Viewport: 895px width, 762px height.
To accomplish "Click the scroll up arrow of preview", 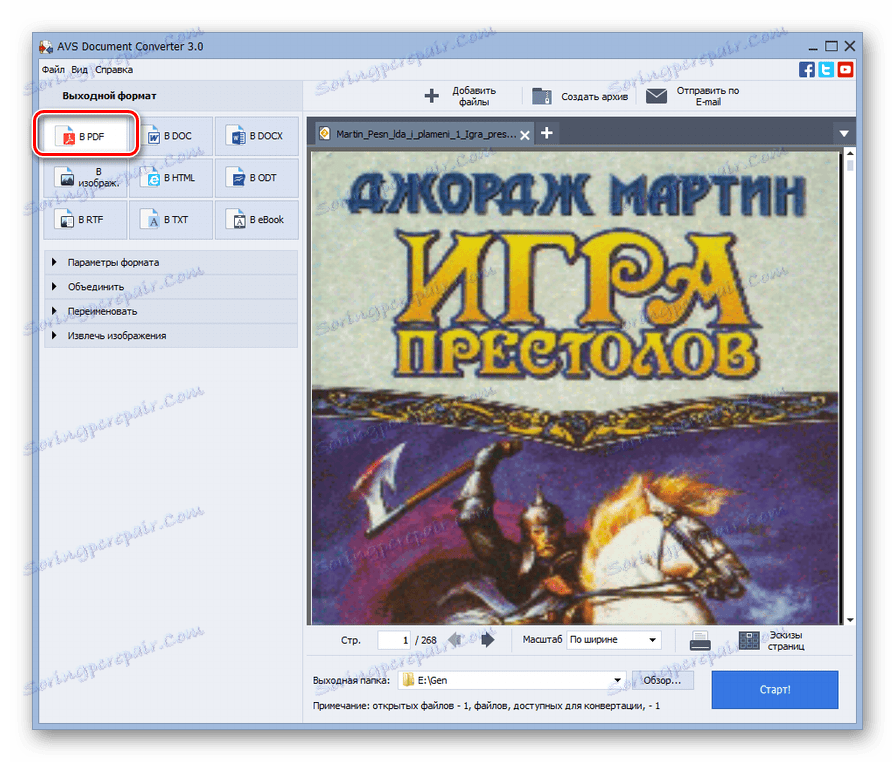I will (850, 153).
